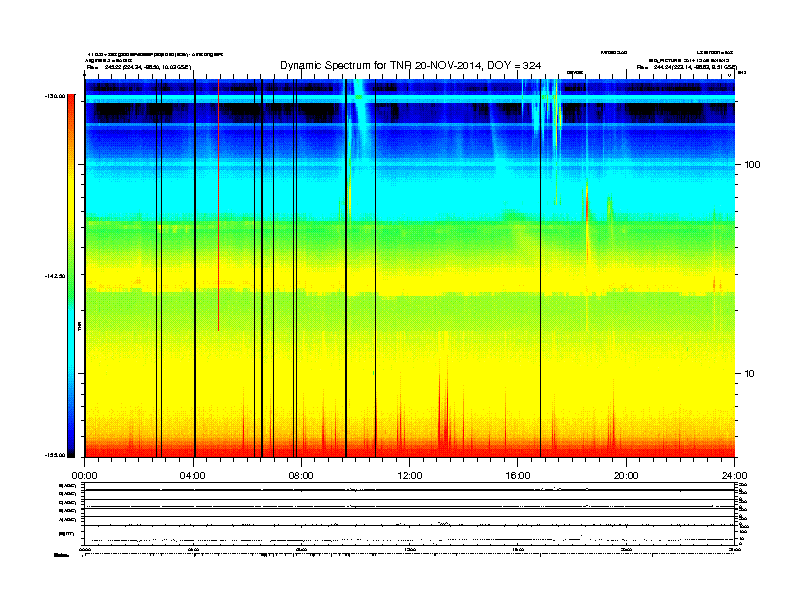This screenshot has height=612, width=792.
Task: Click the '-142.50' colorbar middle value
Action: click(x=55, y=276)
